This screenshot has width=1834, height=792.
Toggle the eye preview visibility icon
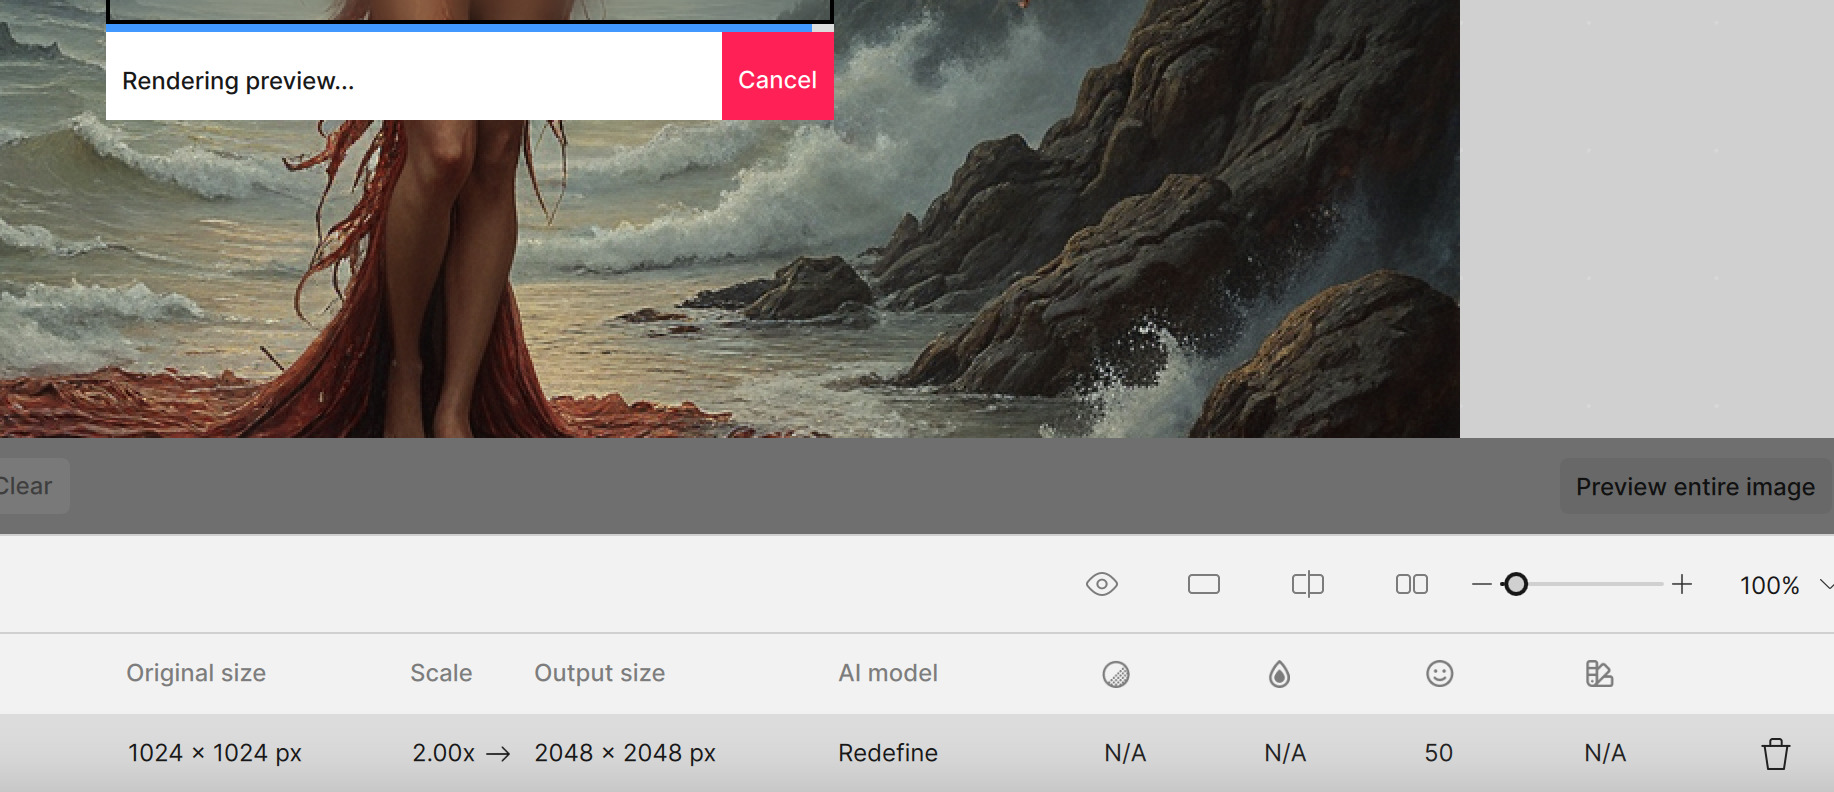(x=1101, y=584)
